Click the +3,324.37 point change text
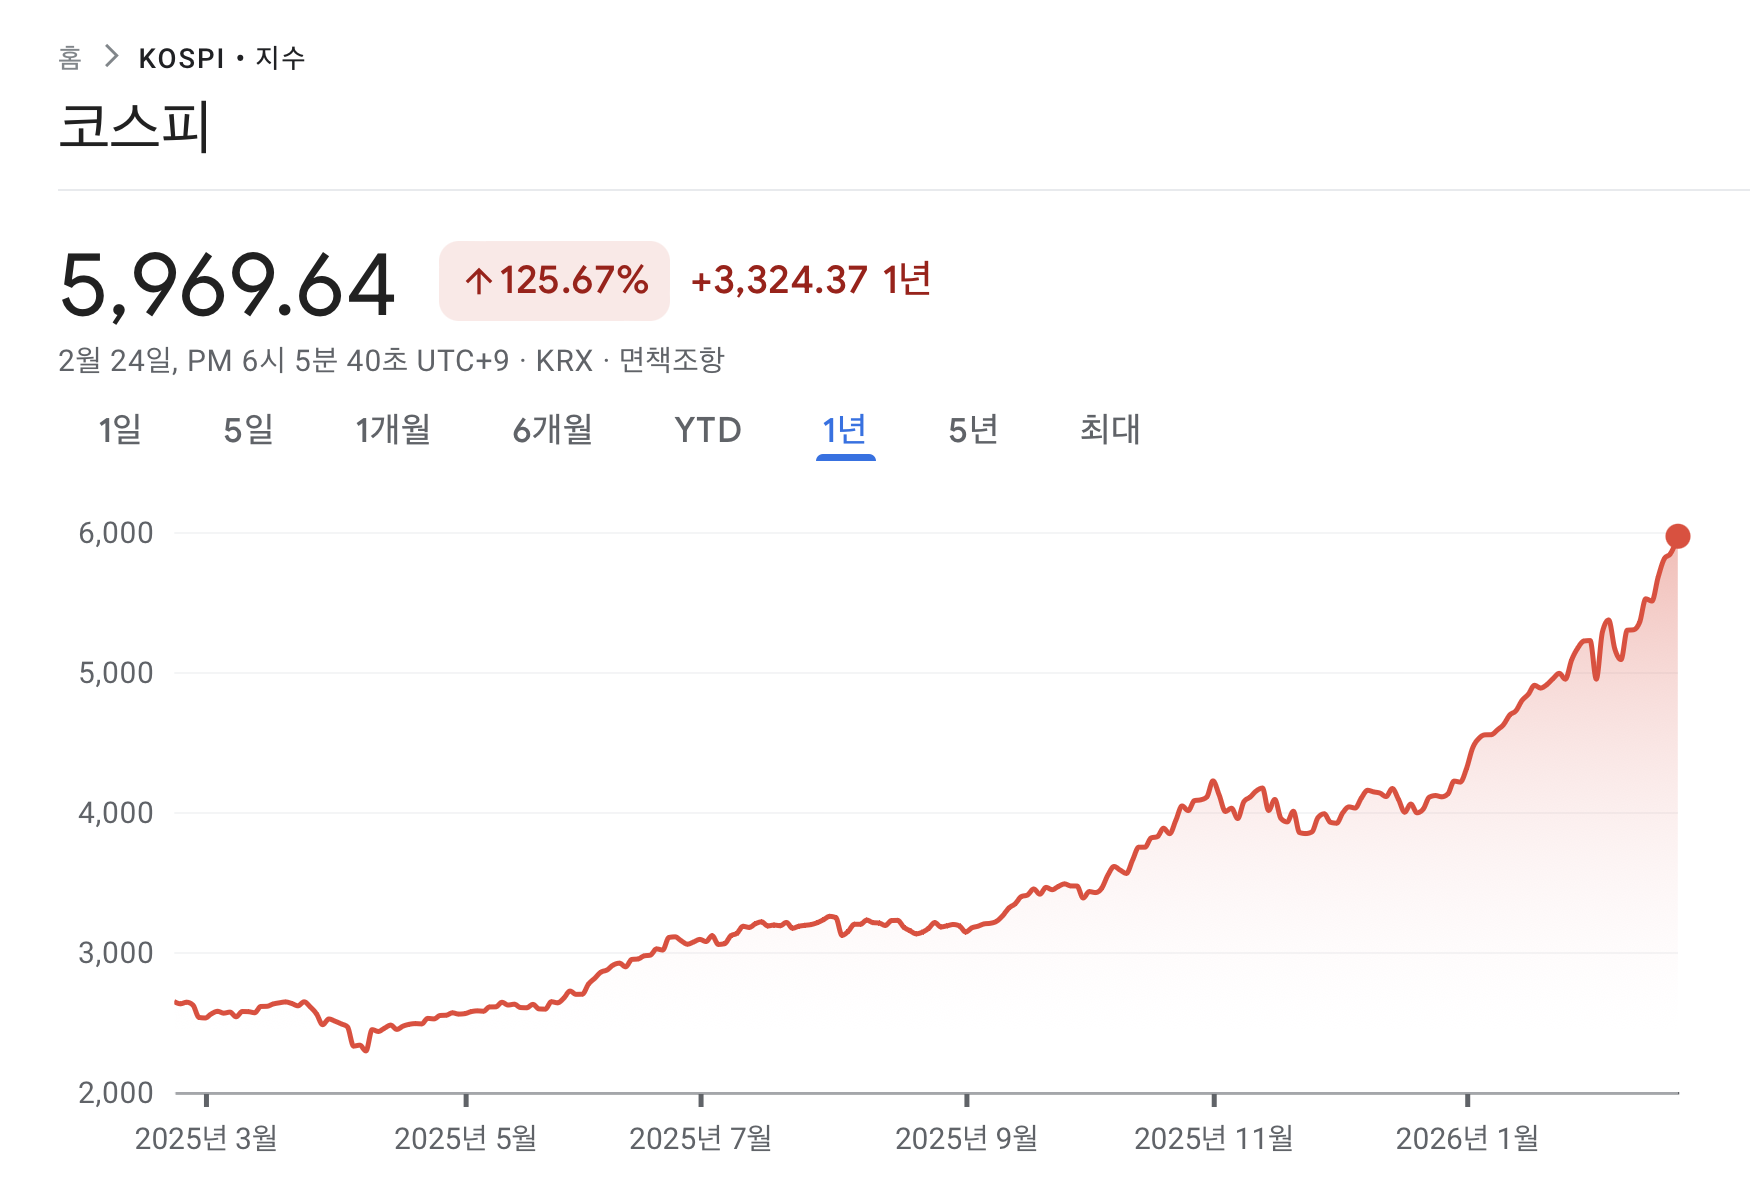 coord(779,280)
